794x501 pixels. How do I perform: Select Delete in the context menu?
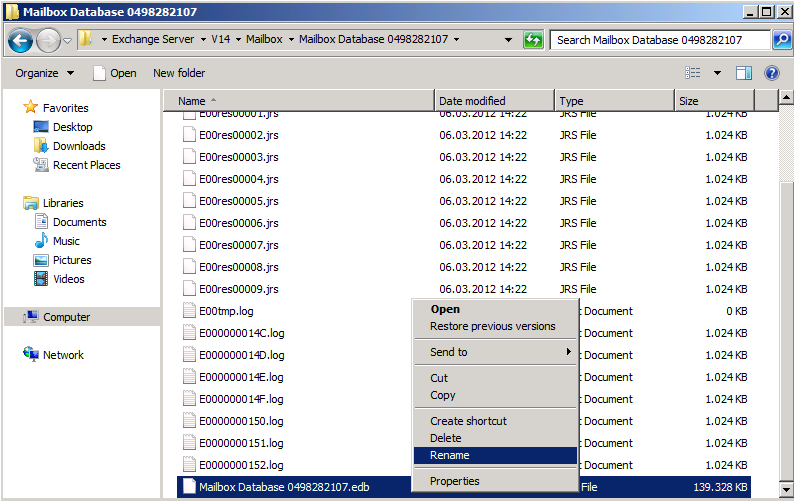click(x=446, y=438)
